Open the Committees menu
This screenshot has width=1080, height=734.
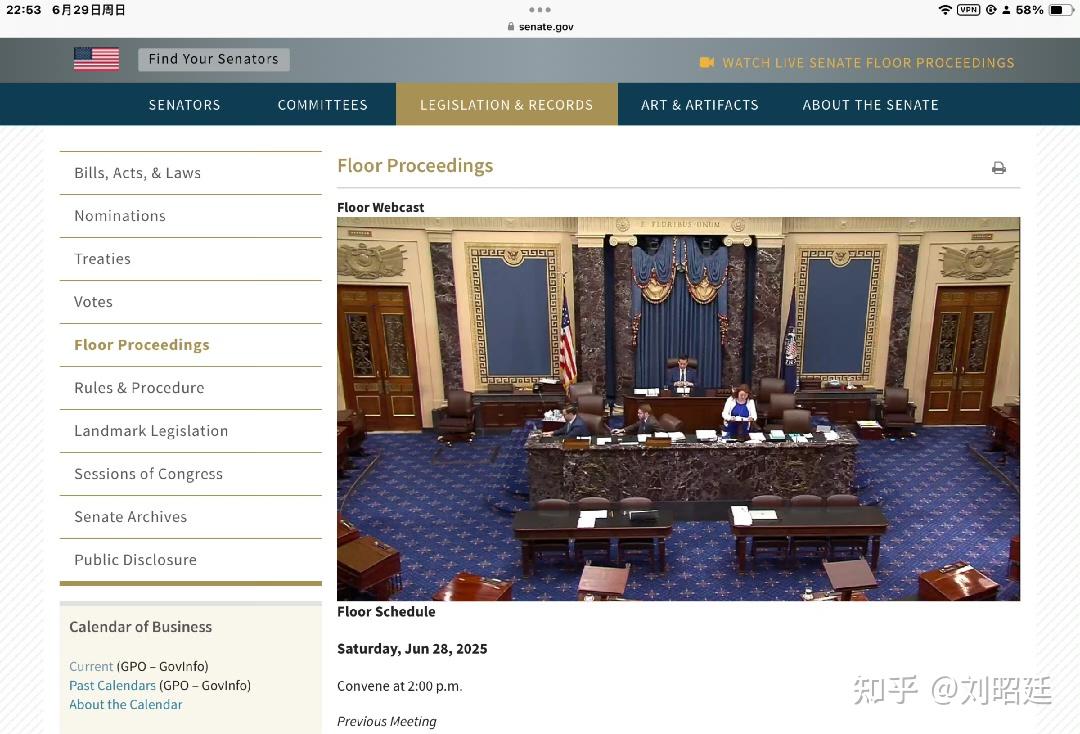tap(322, 105)
